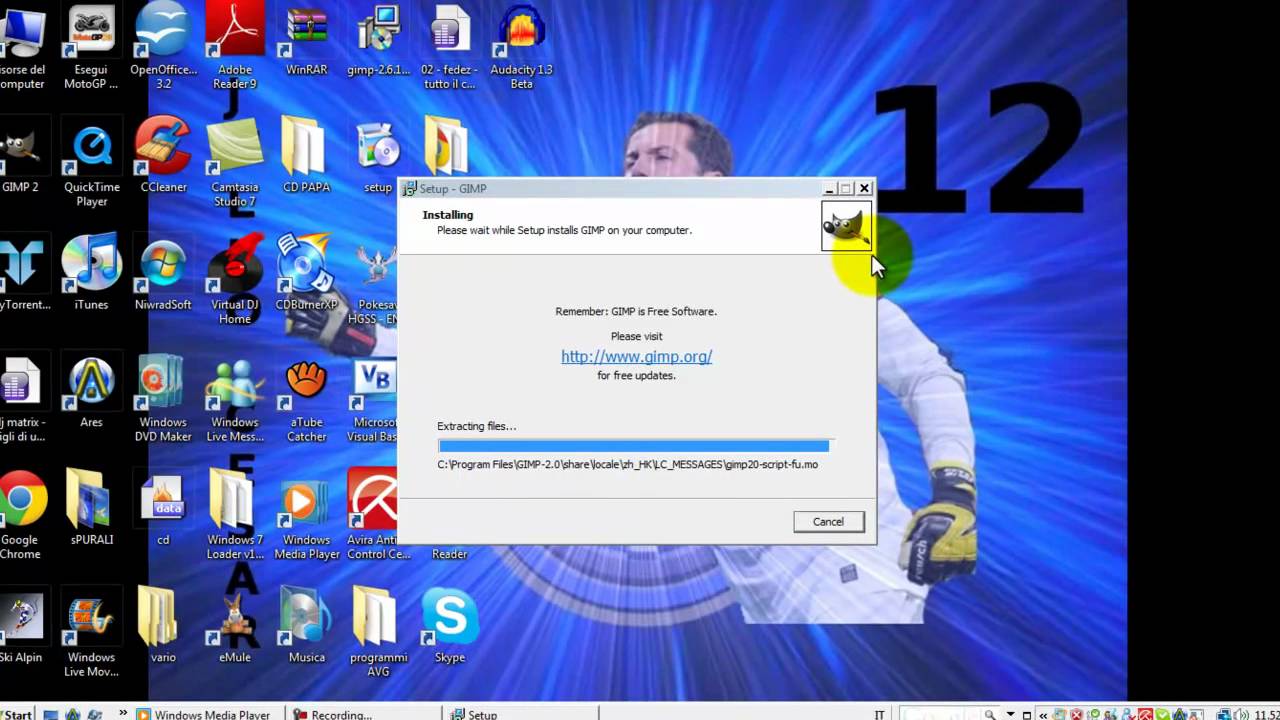
Task: Click the volume speaker tray icon
Action: [x=1242, y=715]
